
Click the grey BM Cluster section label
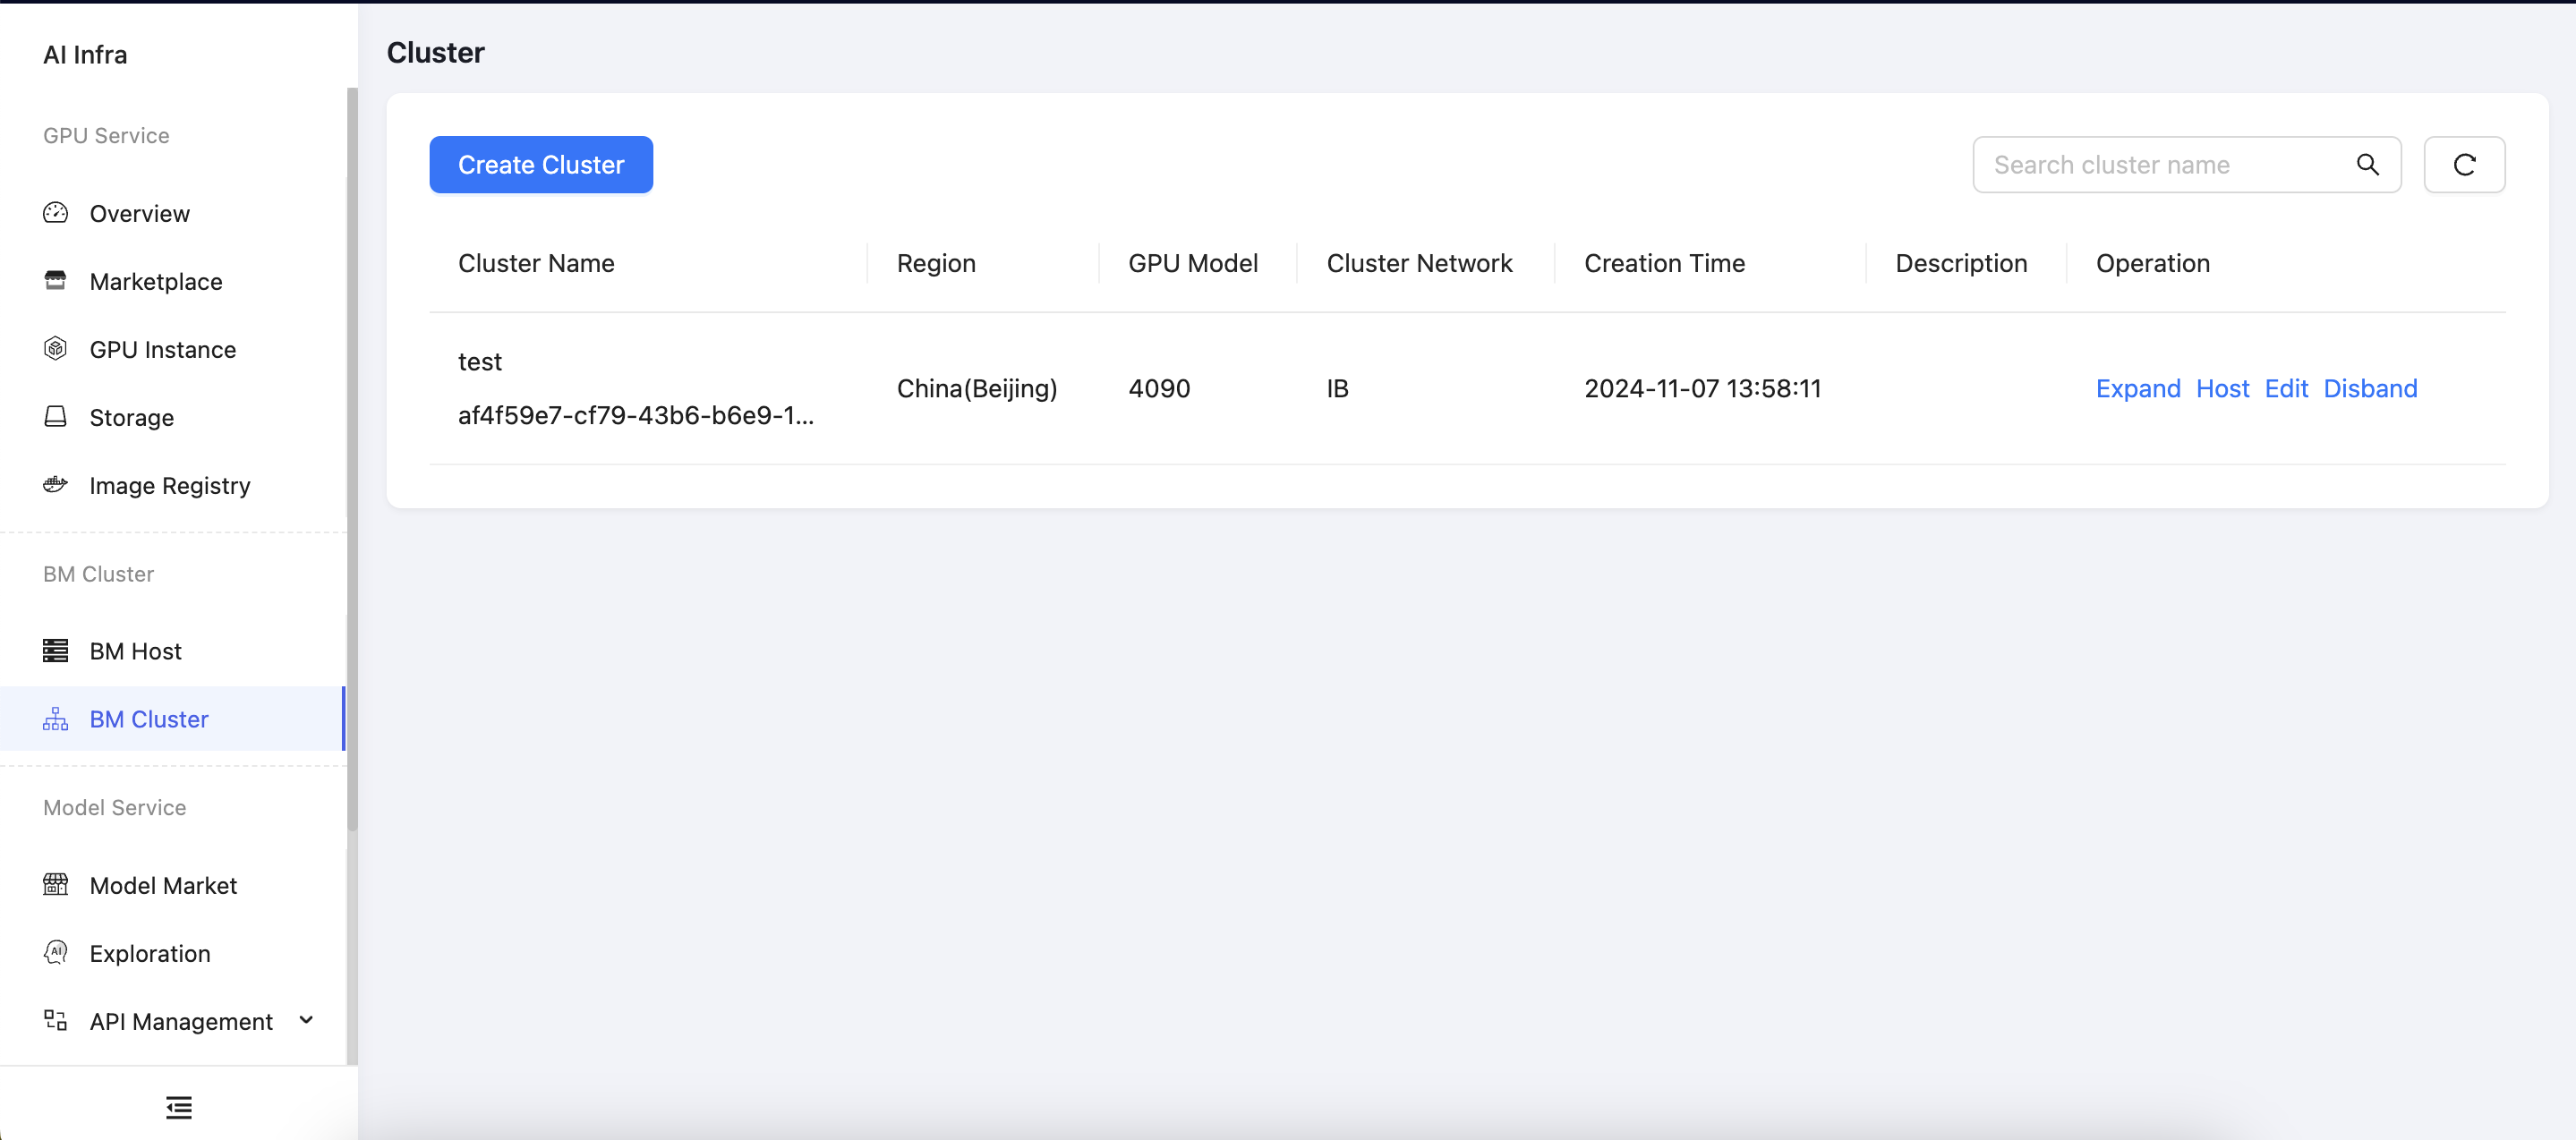[x=98, y=574]
